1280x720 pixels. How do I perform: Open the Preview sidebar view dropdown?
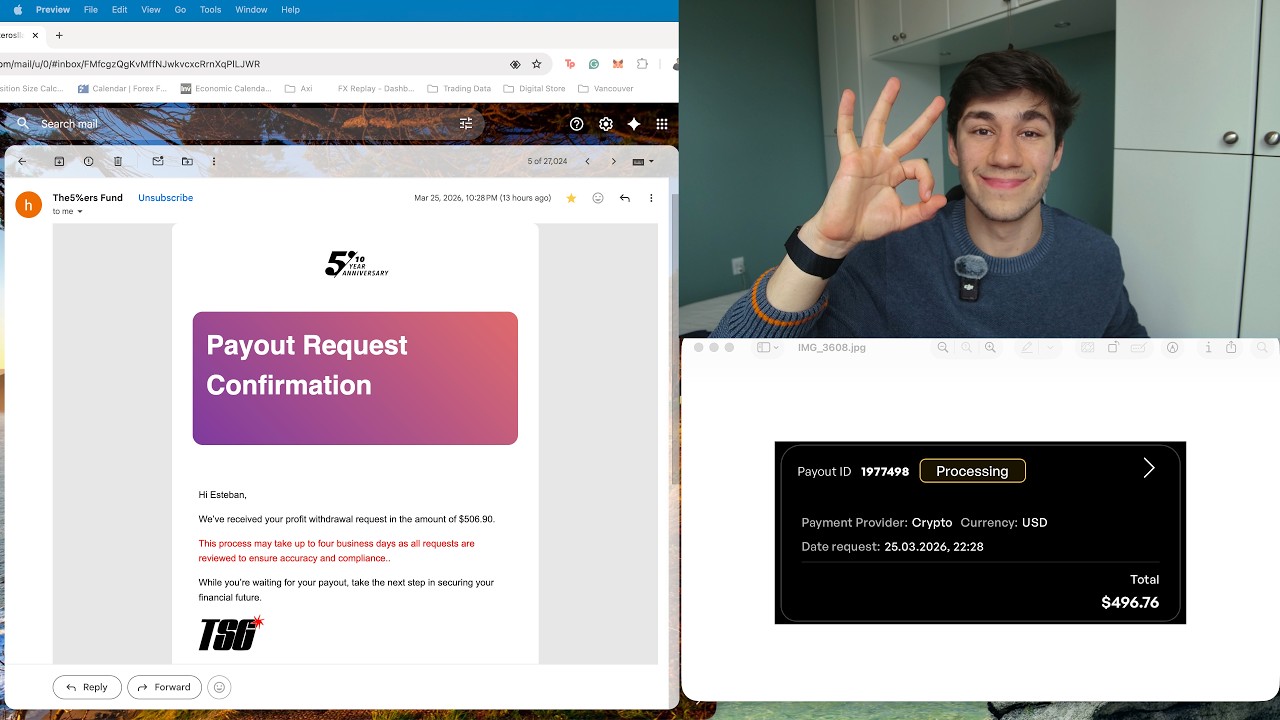pos(768,348)
